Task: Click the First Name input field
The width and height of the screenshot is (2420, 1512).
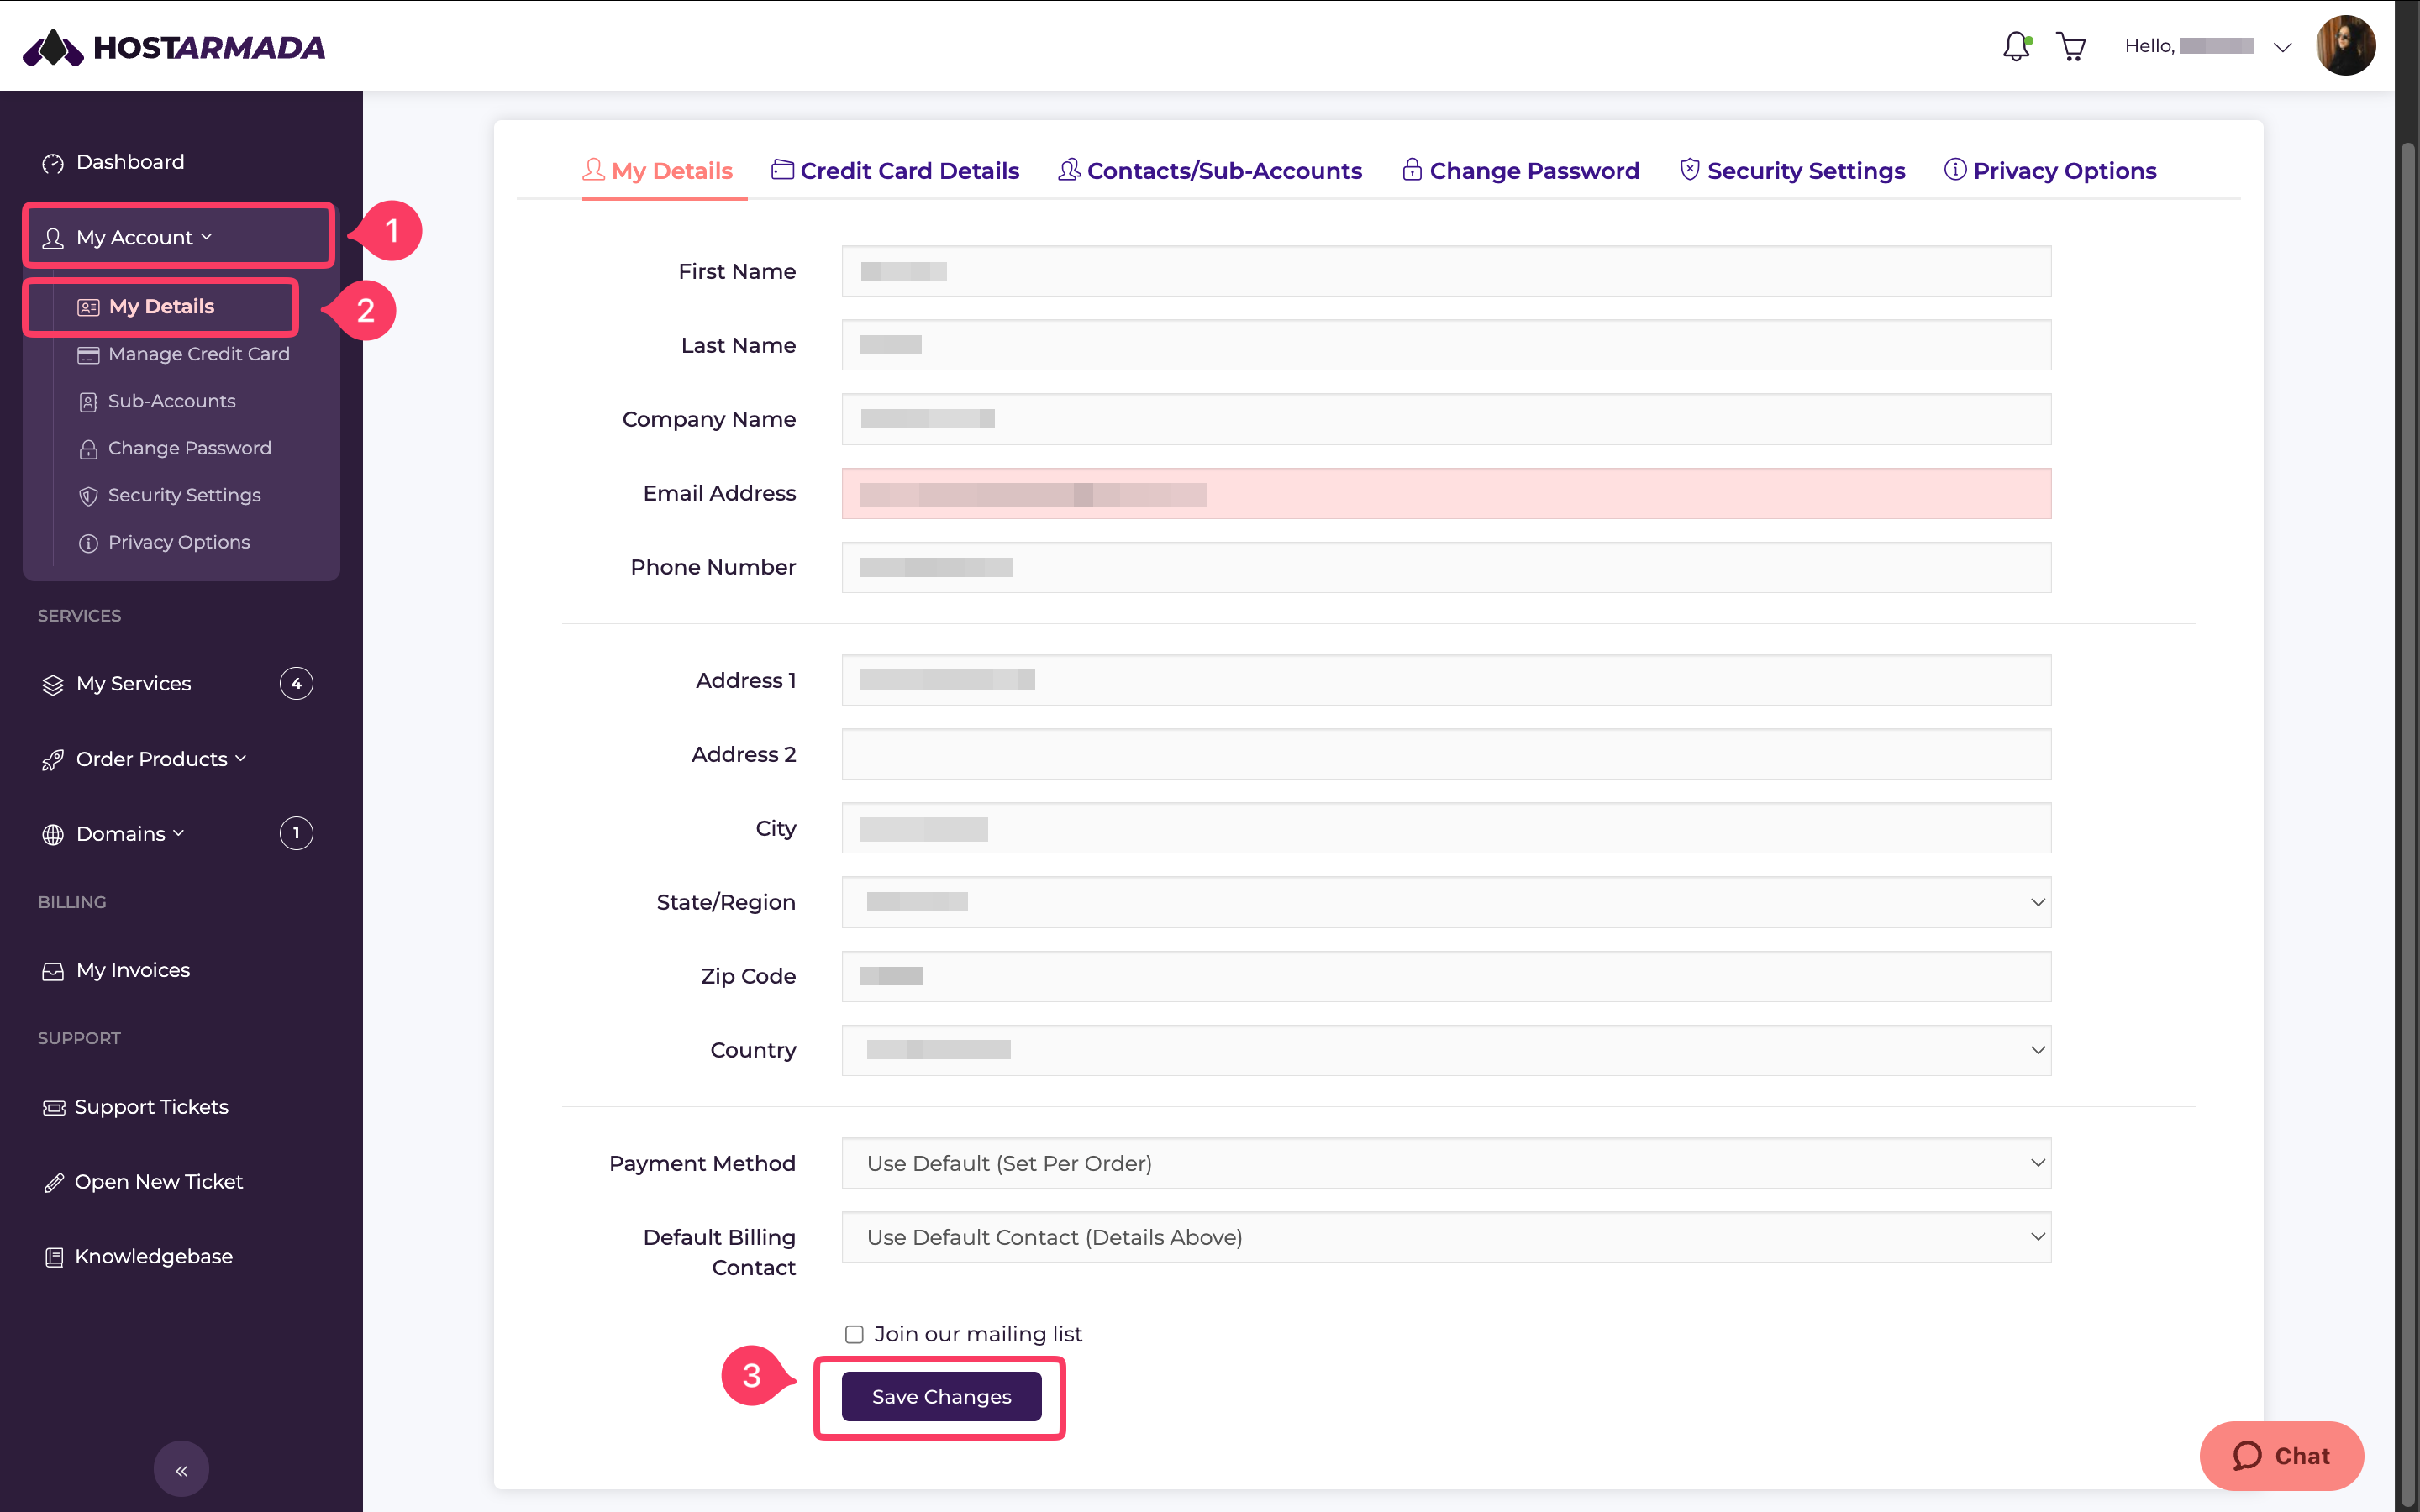Action: pos(1446,271)
